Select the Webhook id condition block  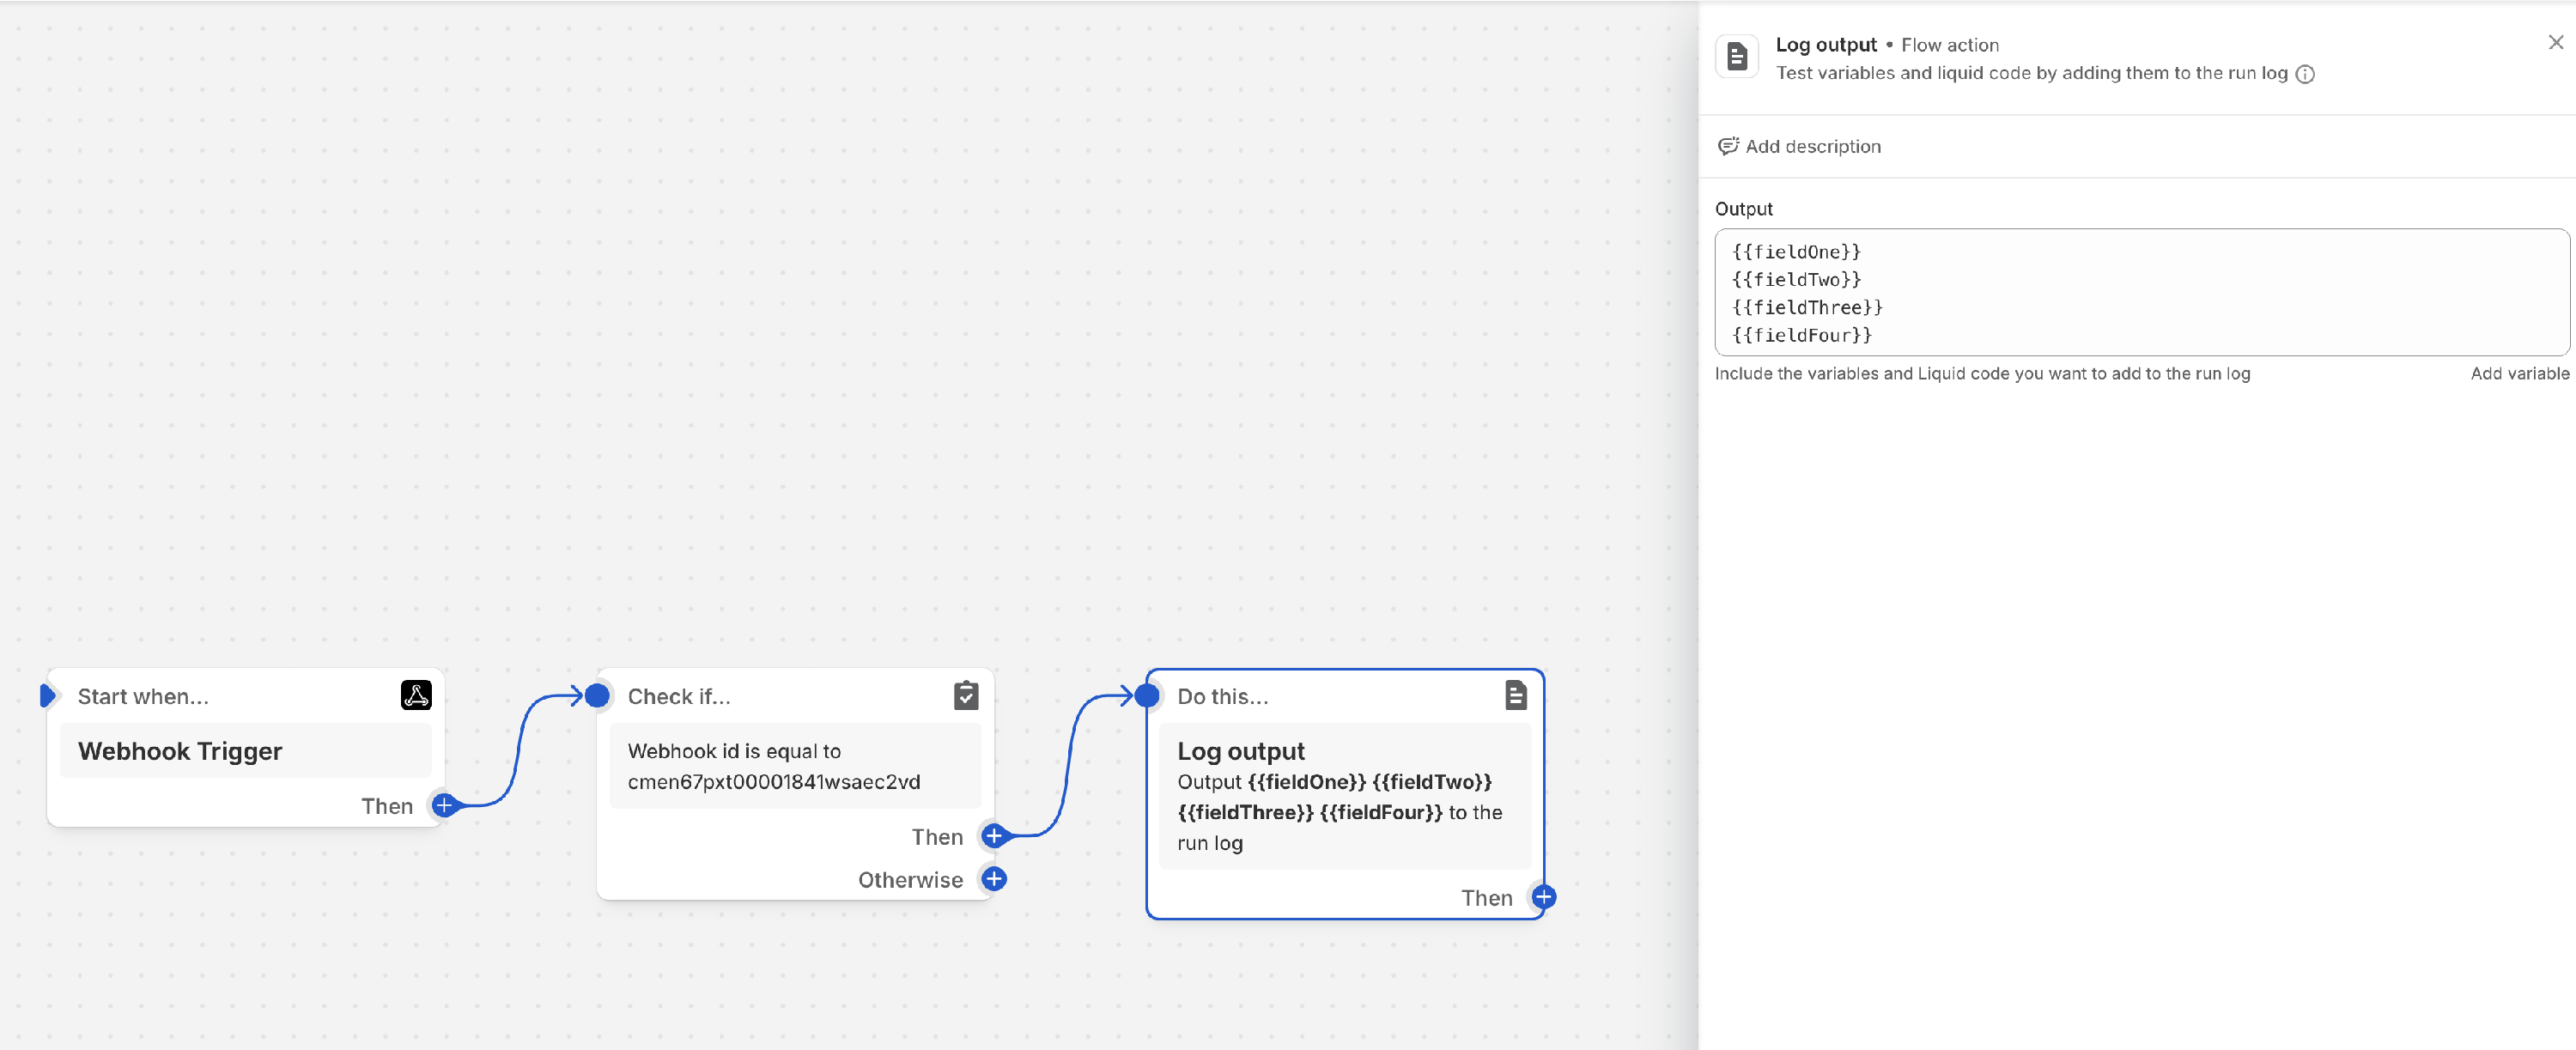tap(795, 766)
